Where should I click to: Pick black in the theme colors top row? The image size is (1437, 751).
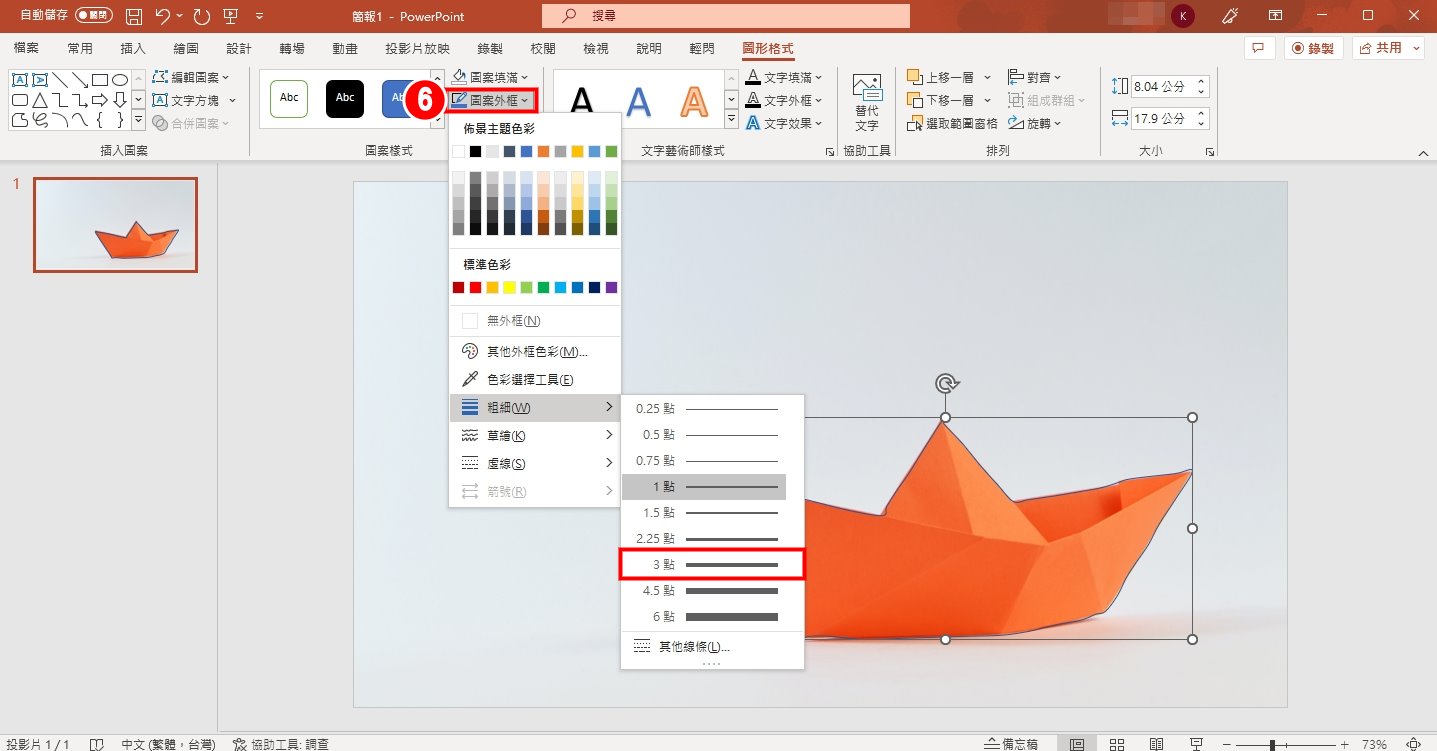tap(475, 152)
